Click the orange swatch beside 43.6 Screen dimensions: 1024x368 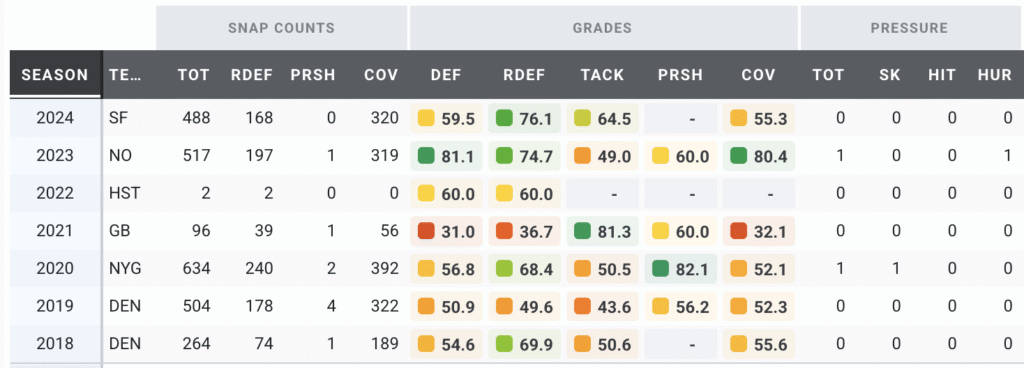tap(581, 307)
